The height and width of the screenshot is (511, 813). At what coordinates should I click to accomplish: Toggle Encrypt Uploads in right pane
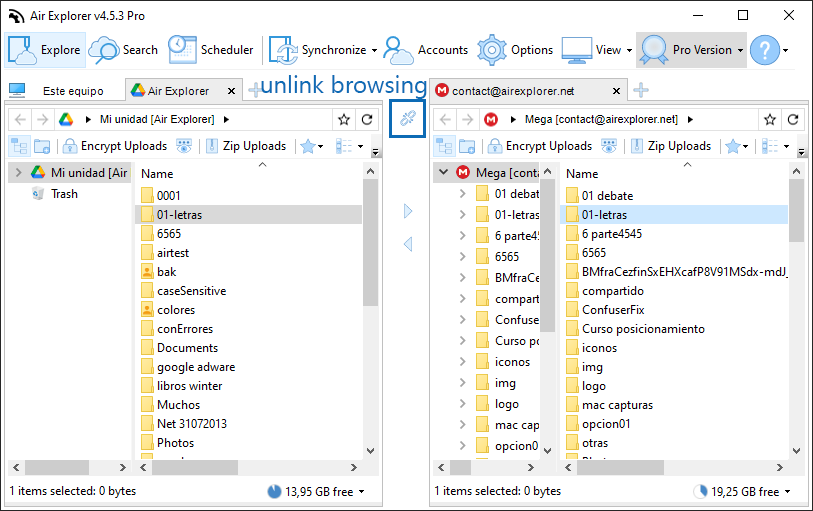pyautogui.click(x=540, y=146)
